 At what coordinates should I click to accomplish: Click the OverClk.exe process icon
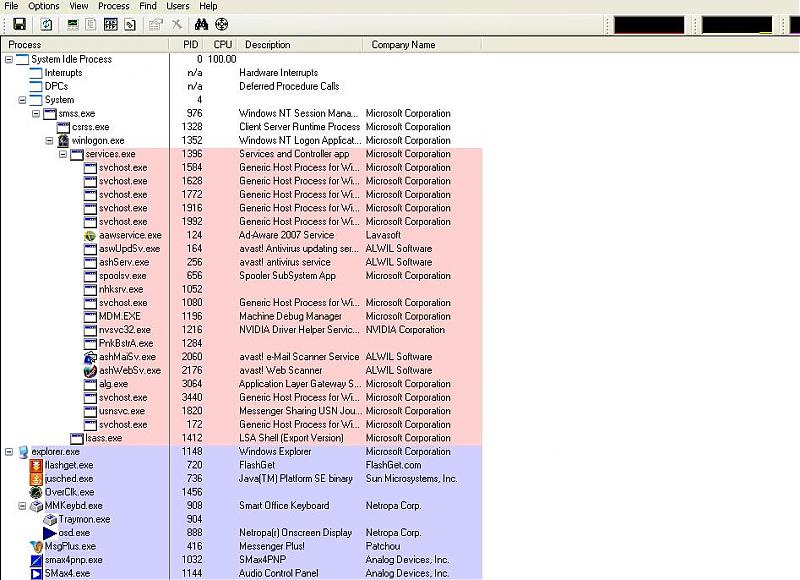36,492
